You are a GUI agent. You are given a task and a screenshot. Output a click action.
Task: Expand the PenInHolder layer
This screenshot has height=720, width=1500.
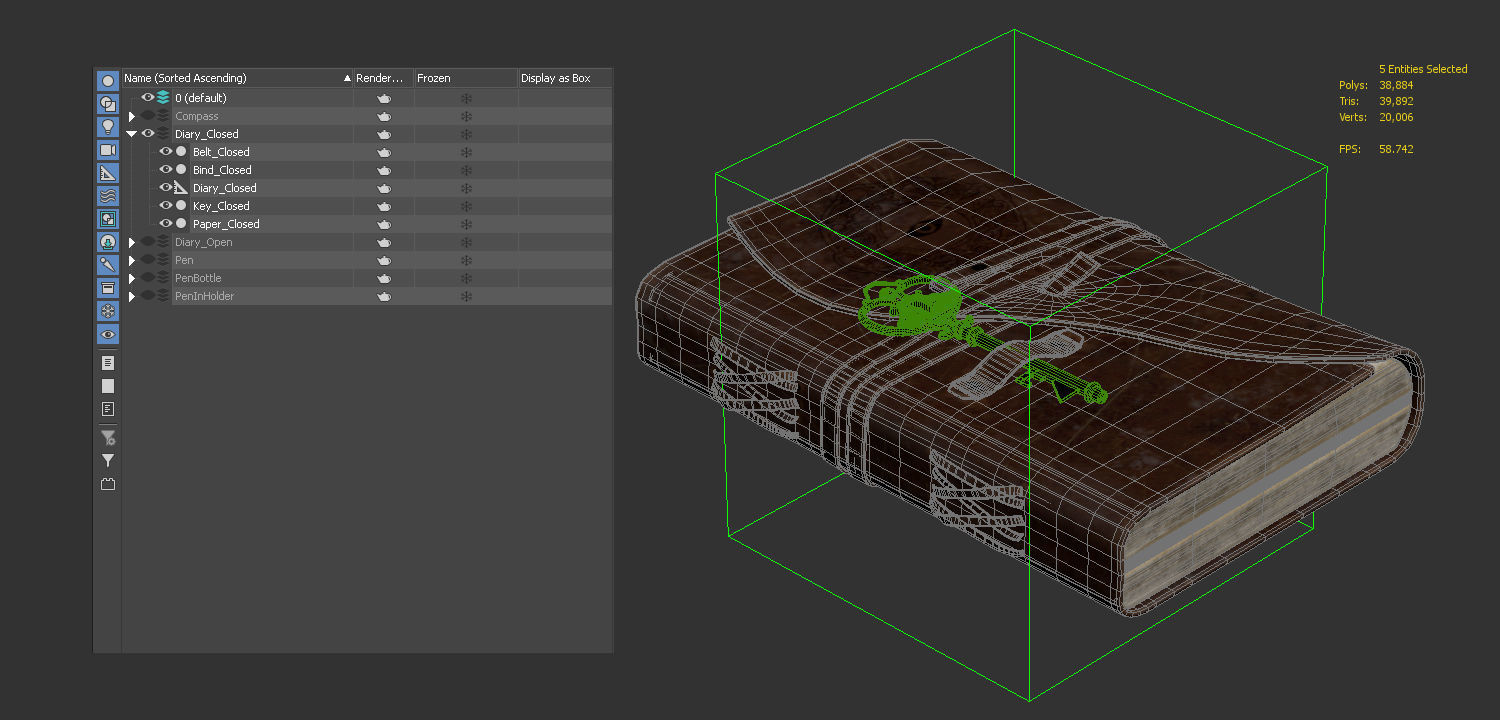coord(132,296)
